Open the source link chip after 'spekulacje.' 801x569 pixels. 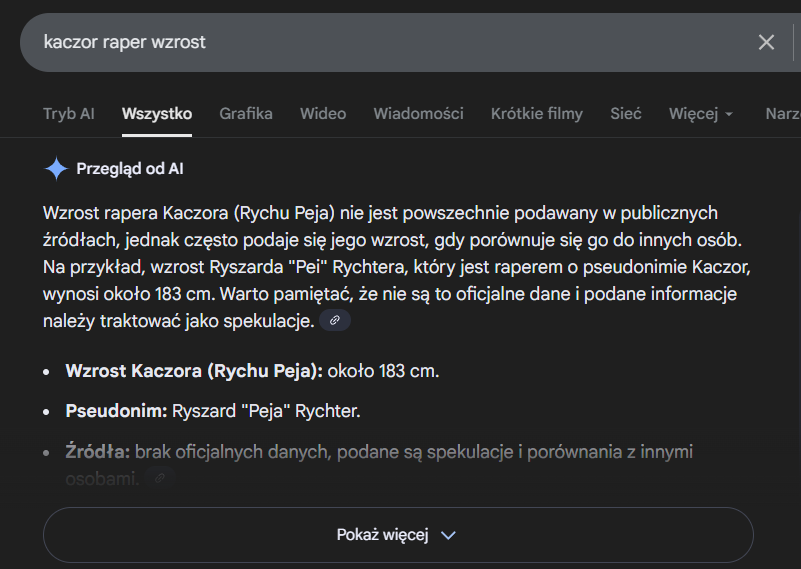[335, 320]
